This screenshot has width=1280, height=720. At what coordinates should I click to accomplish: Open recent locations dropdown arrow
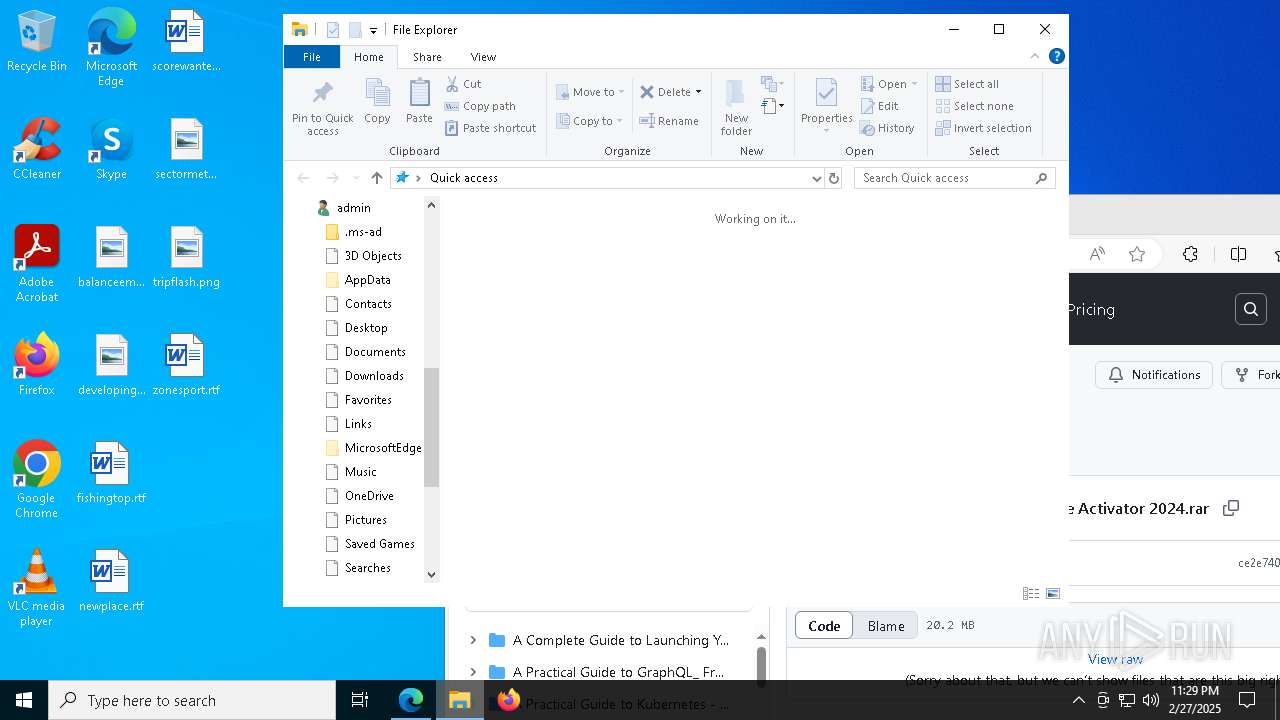click(356, 178)
